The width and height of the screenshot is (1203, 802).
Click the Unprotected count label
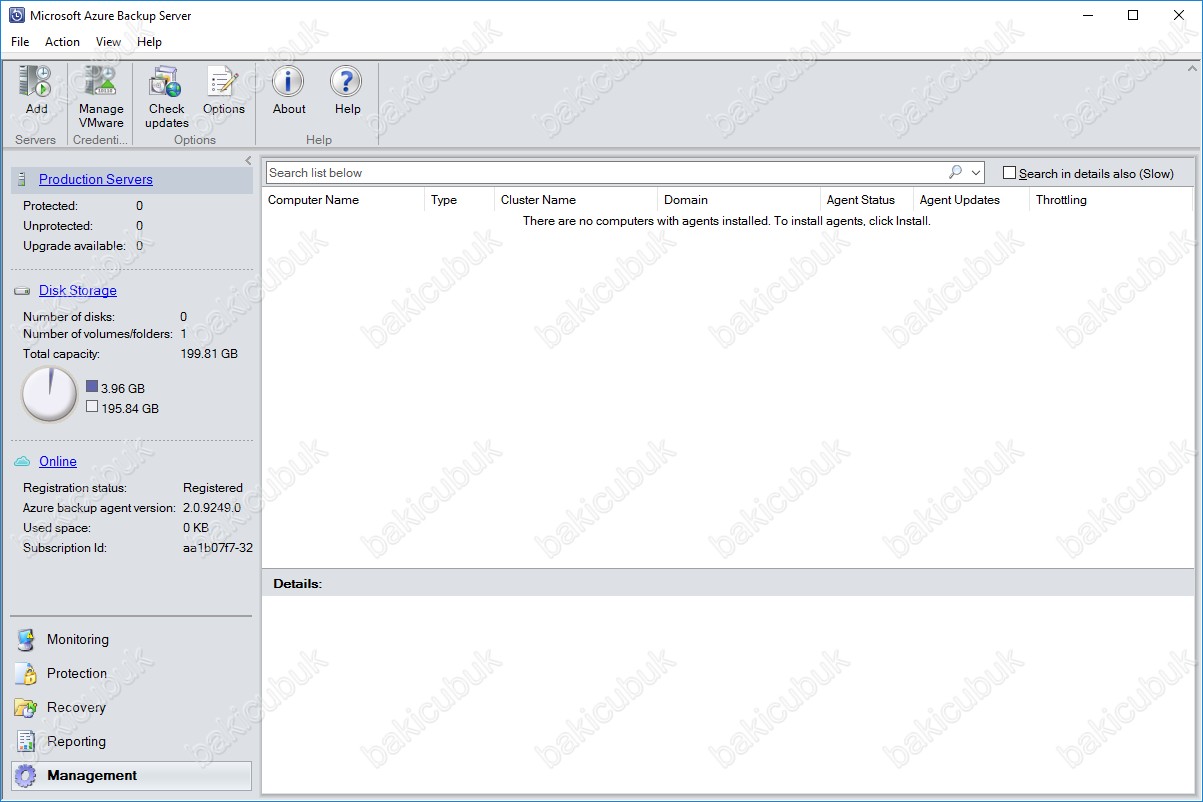[x=58, y=226]
